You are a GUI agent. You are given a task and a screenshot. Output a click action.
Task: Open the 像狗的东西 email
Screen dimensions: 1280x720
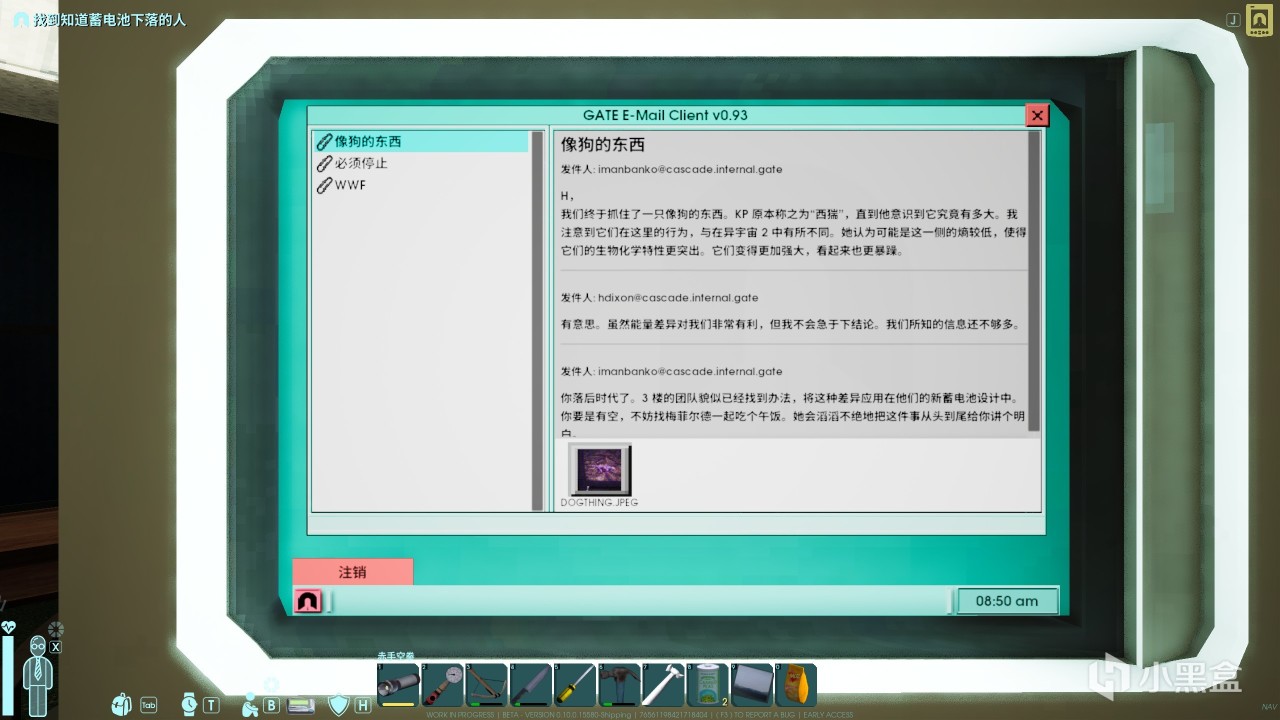pos(421,142)
